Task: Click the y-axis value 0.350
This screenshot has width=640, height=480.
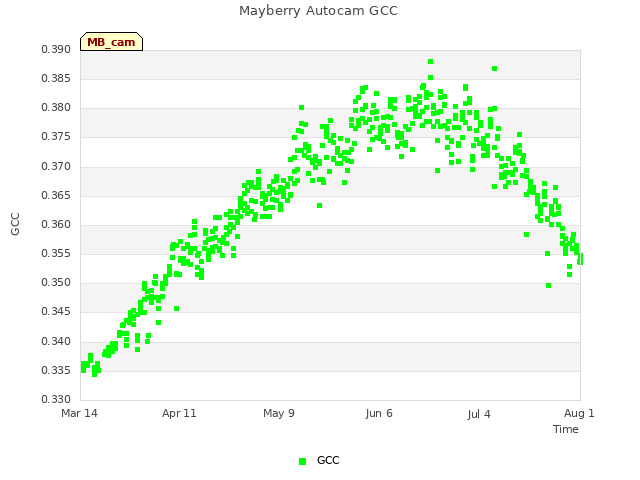Action: click(x=56, y=282)
